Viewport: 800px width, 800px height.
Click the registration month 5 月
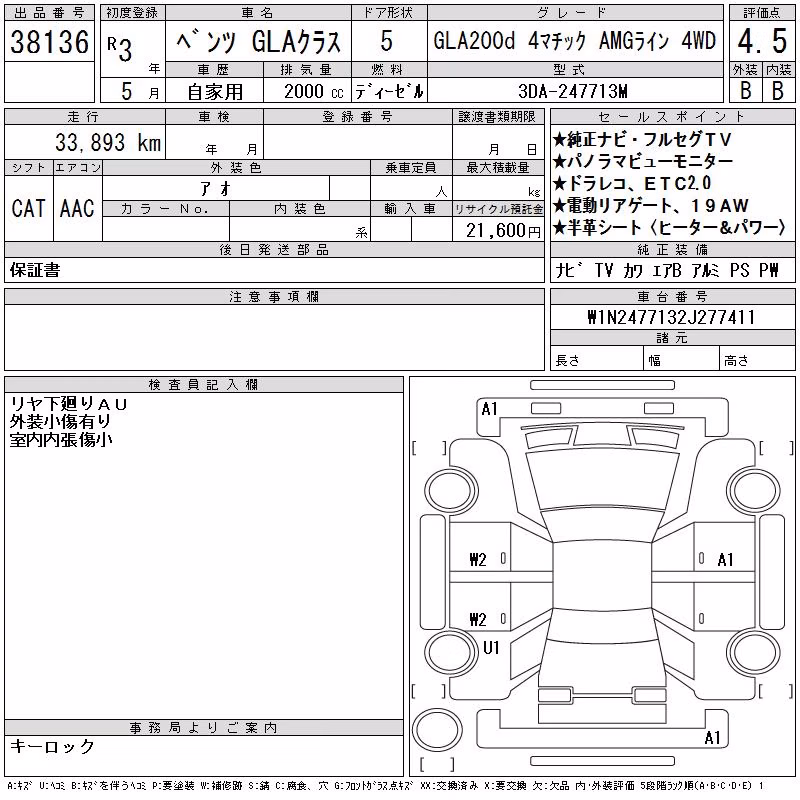(x=140, y=91)
